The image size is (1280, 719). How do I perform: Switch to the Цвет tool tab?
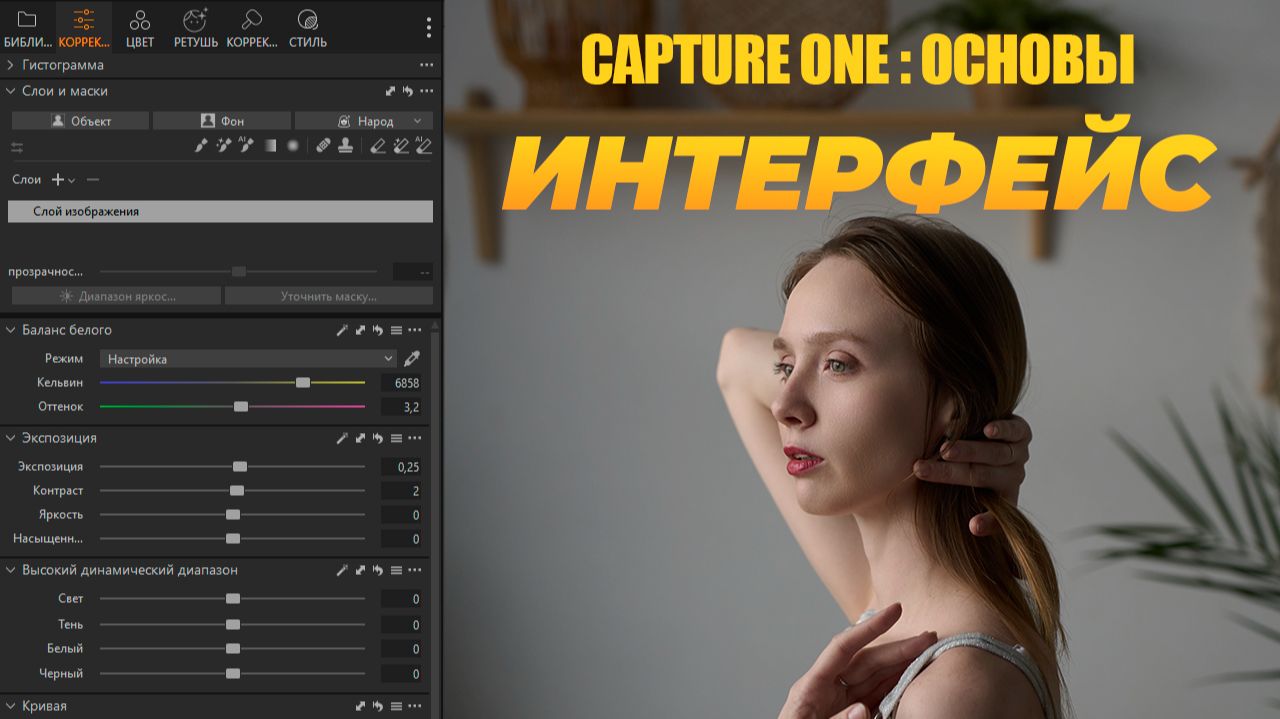pyautogui.click(x=140, y=28)
